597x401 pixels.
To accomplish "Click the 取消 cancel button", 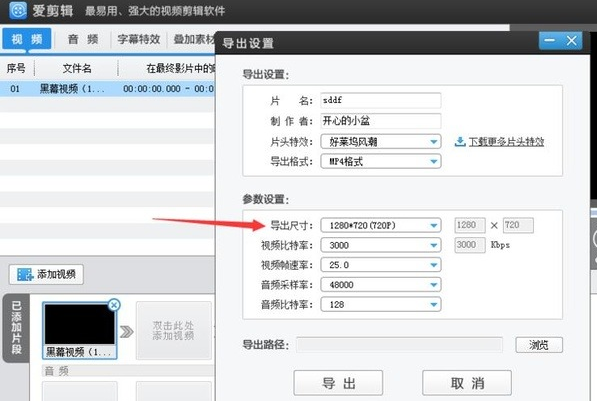I will click(467, 383).
